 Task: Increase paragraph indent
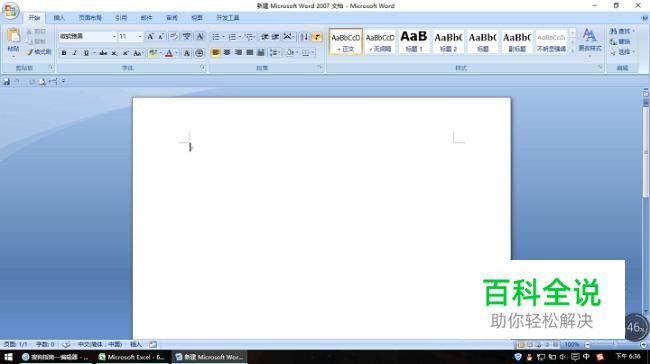pos(275,36)
